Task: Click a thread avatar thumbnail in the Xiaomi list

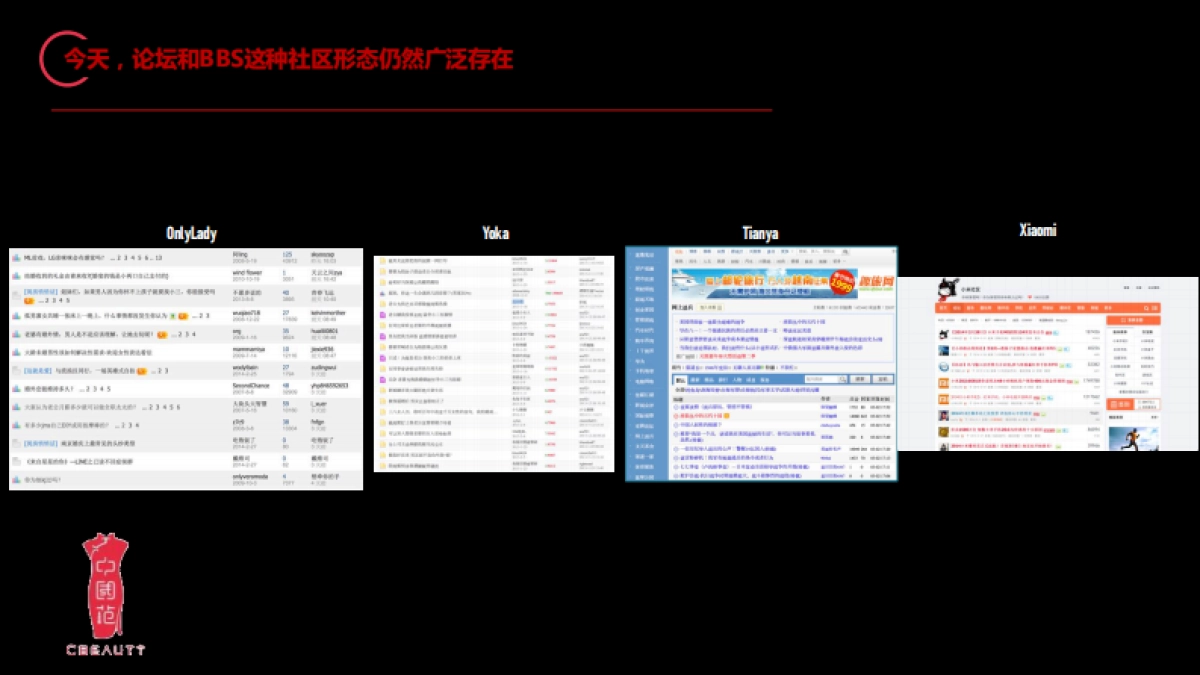Action: 943,334
